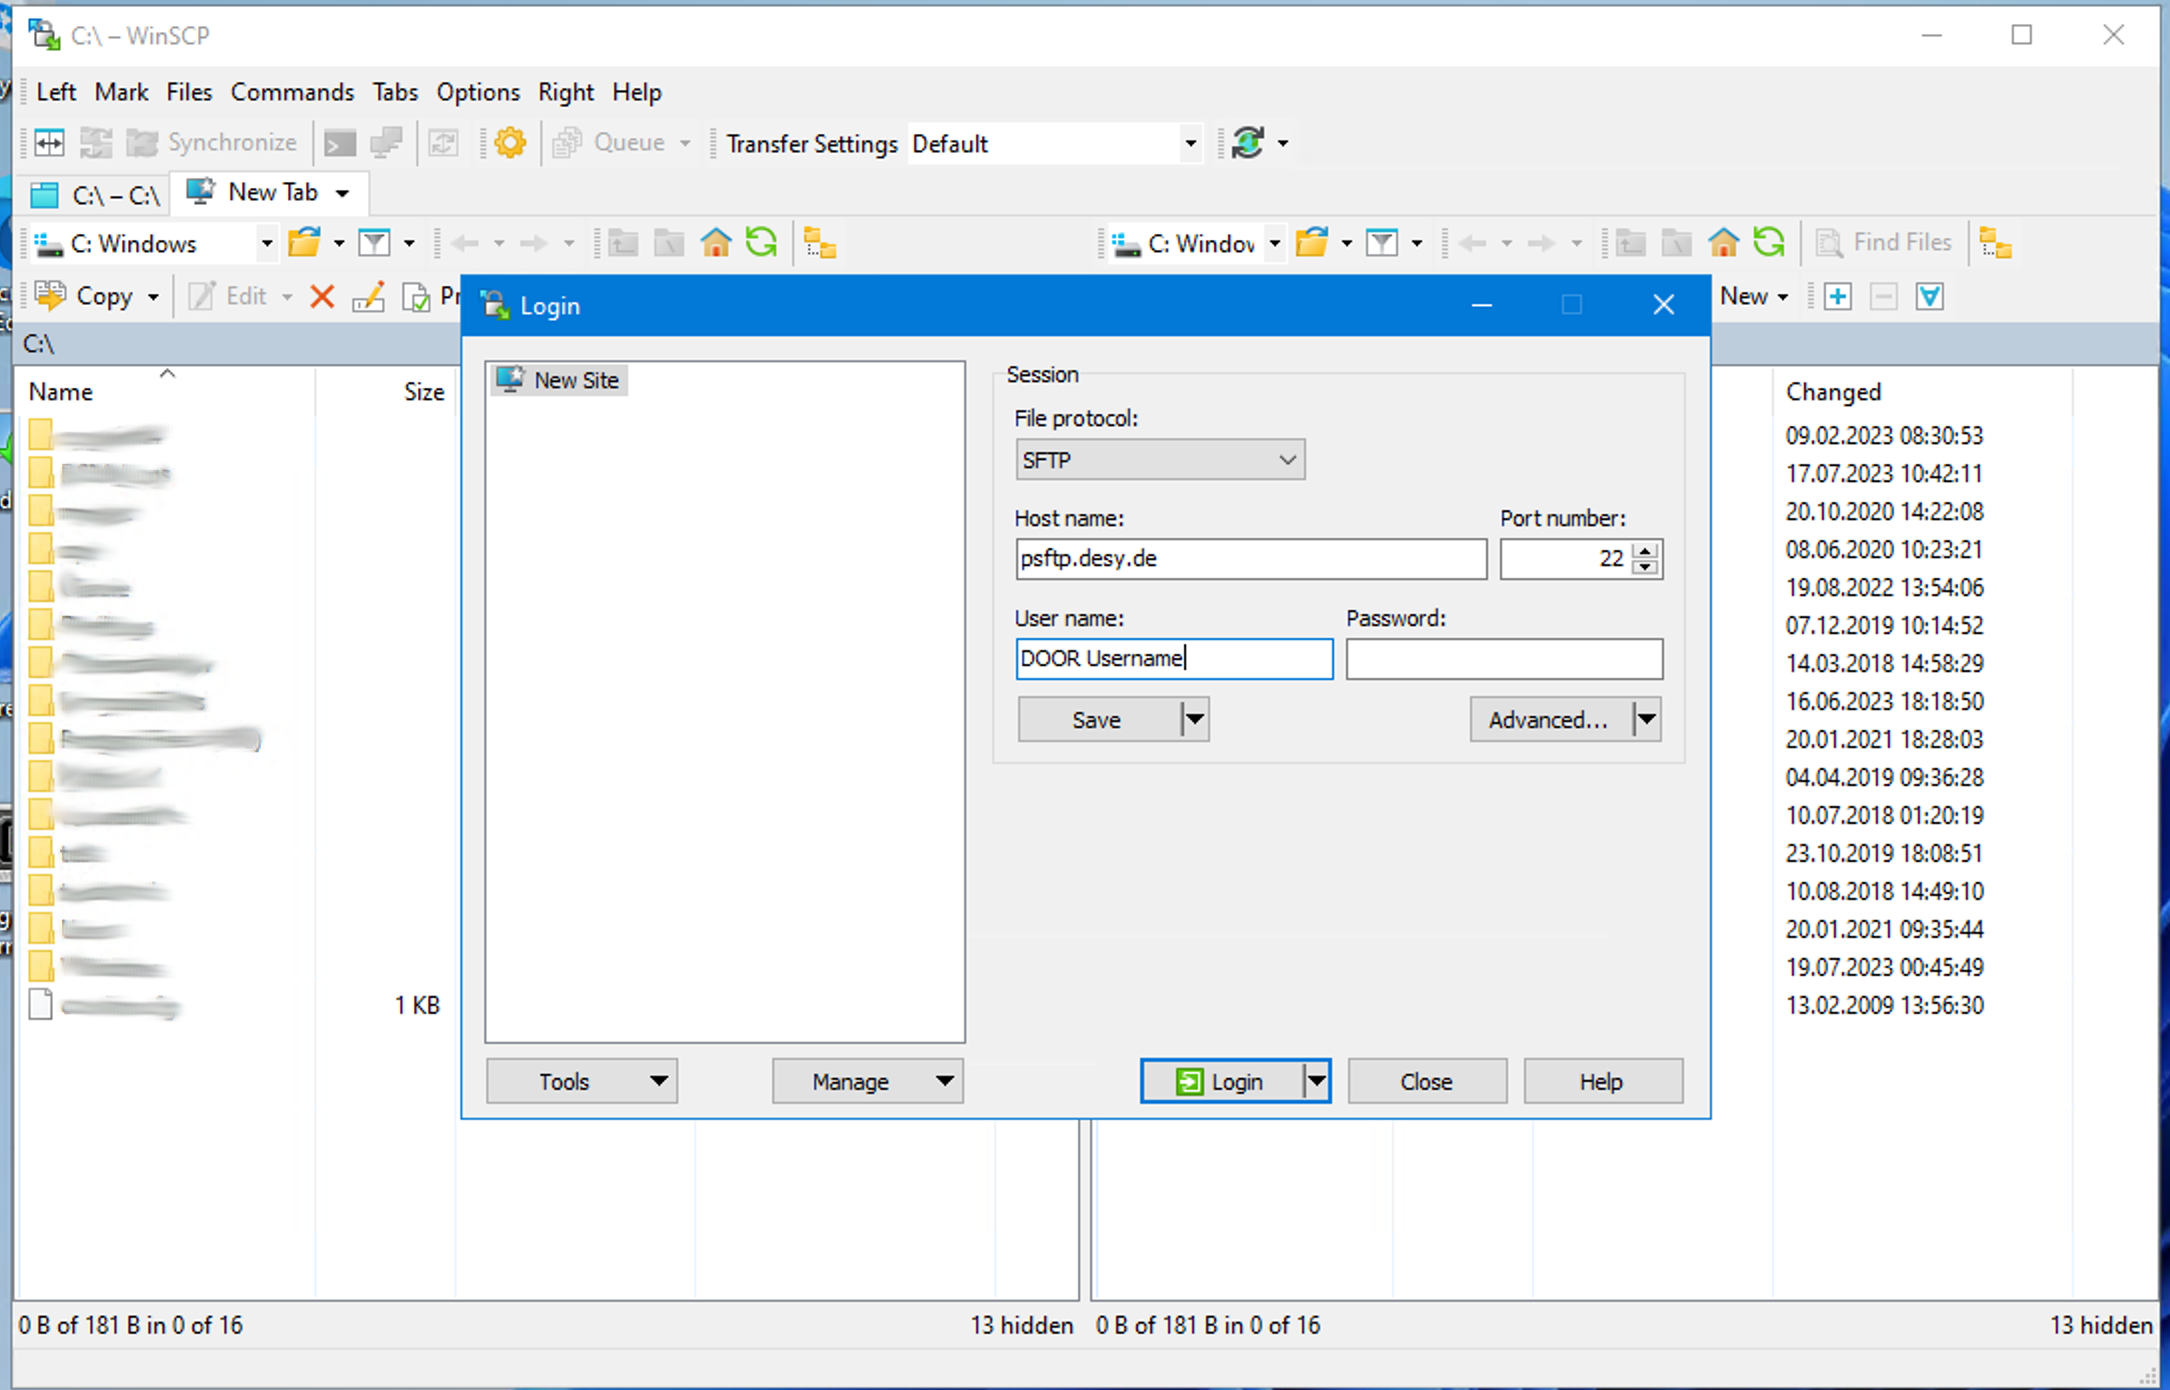2170x1390 pixels.
Task: Click the Close button in Login dialog
Action: click(1426, 1081)
